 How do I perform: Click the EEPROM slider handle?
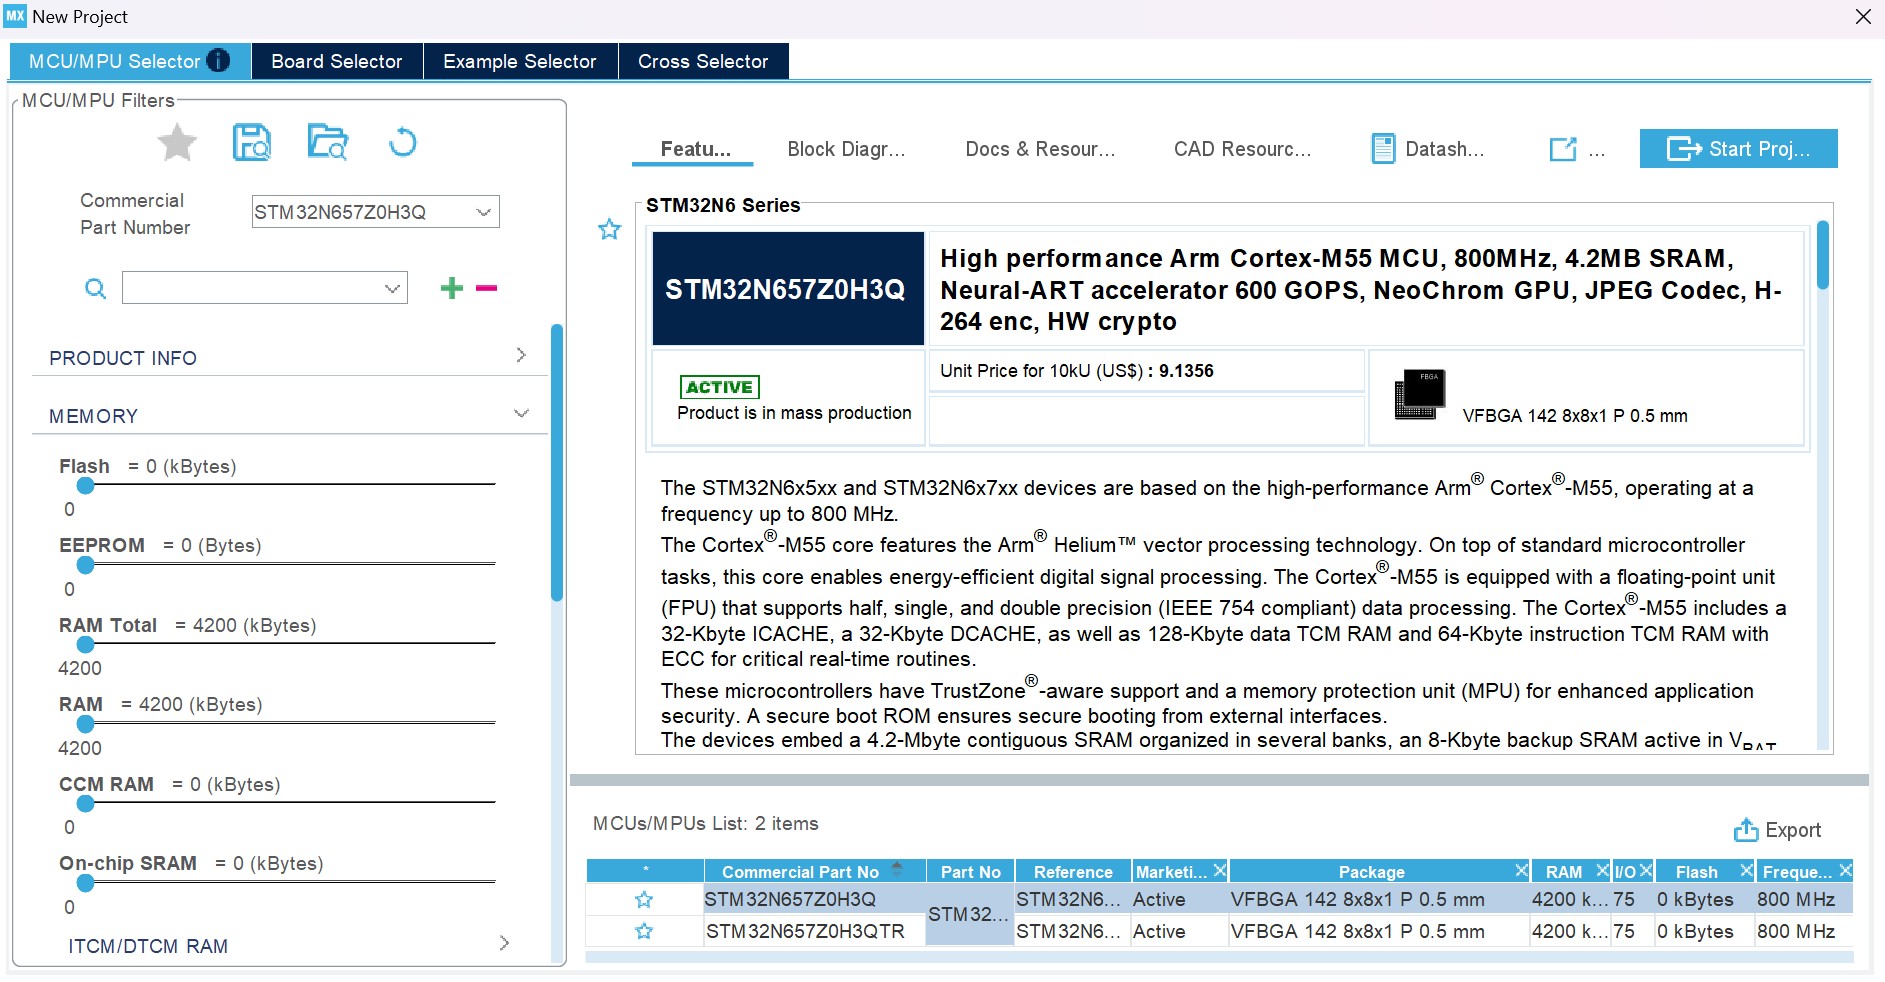(86, 565)
